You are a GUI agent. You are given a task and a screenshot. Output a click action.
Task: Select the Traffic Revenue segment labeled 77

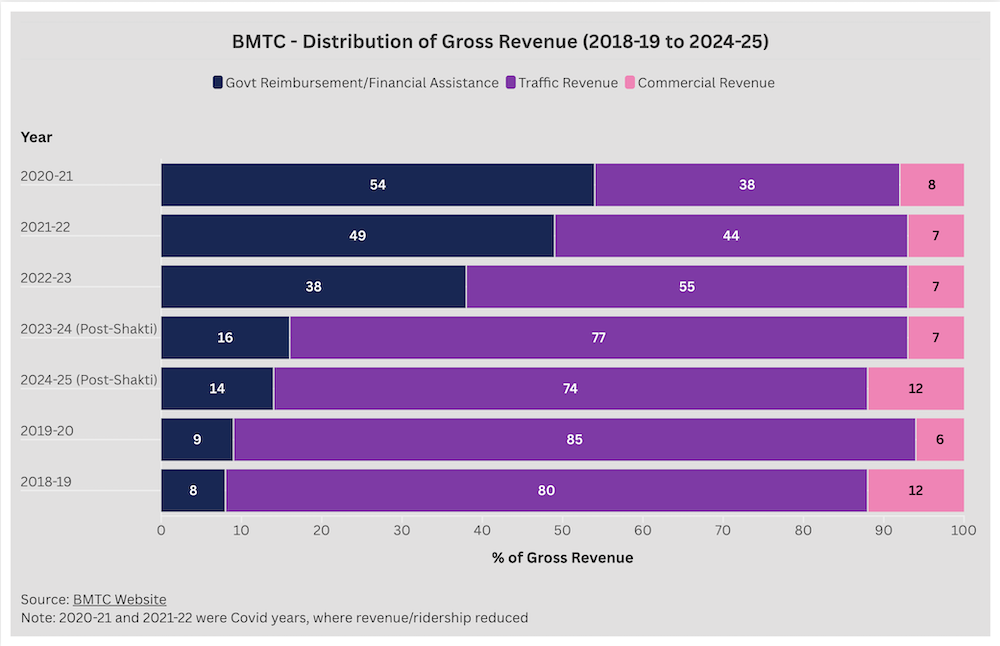click(599, 337)
